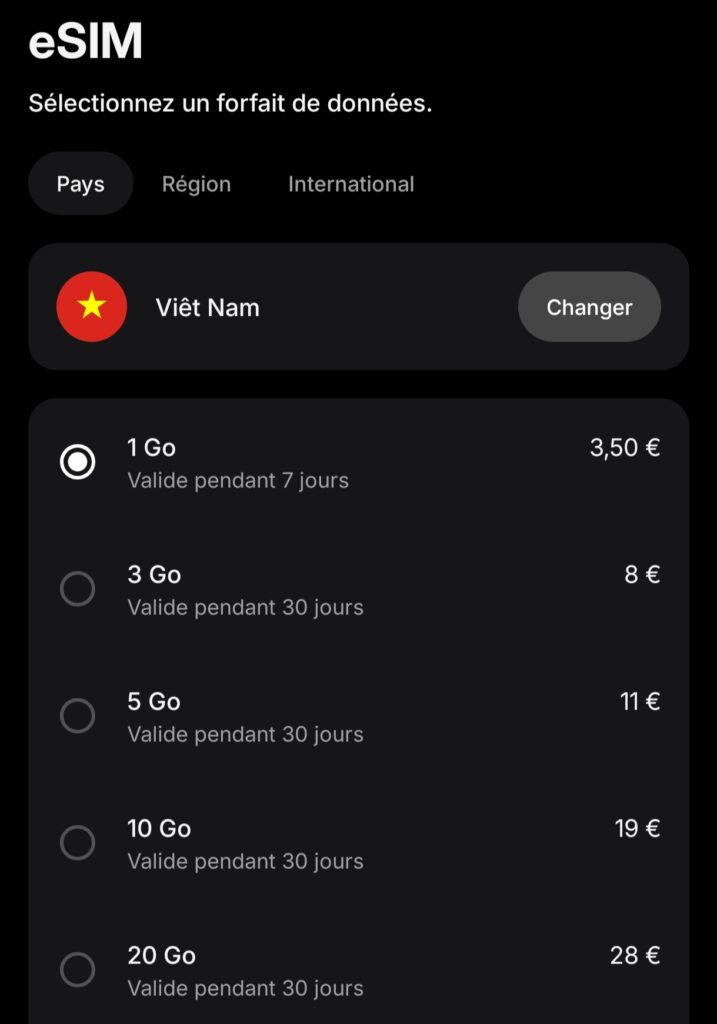Select the 5 Go plan radio button
The image size is (717, 1024).
[x=78, y=716]
